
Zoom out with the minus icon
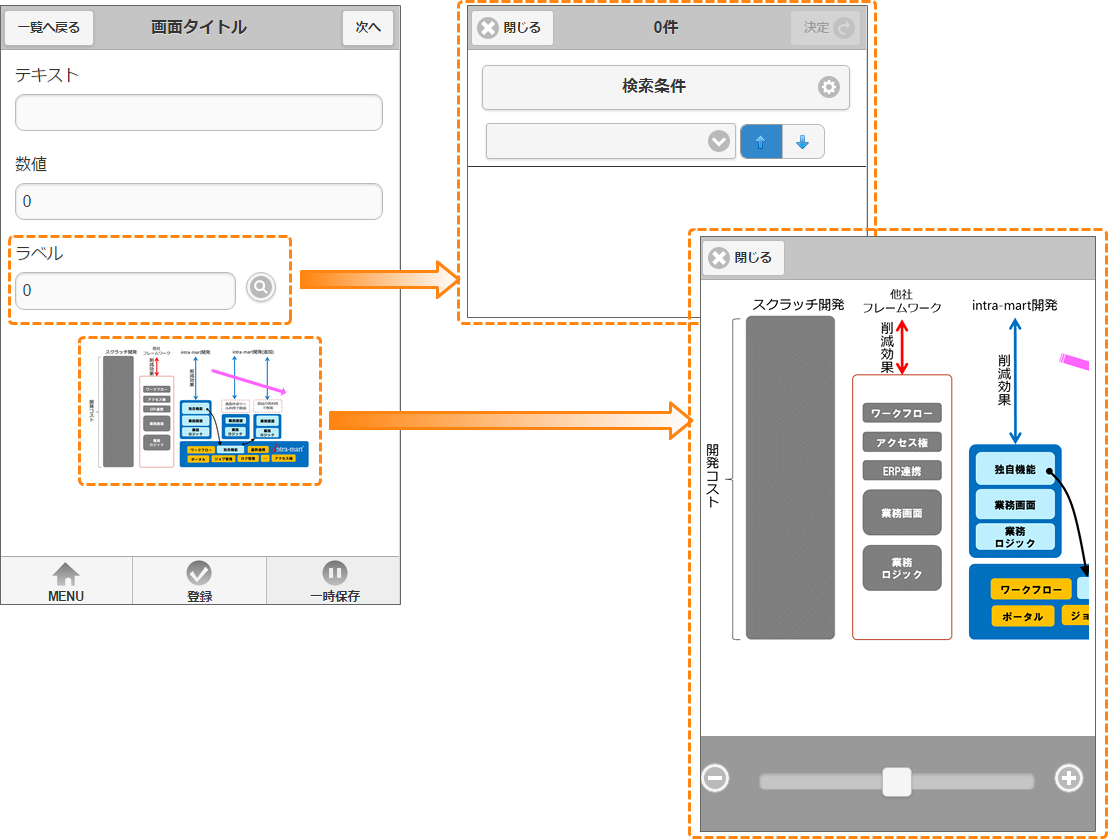715,778
